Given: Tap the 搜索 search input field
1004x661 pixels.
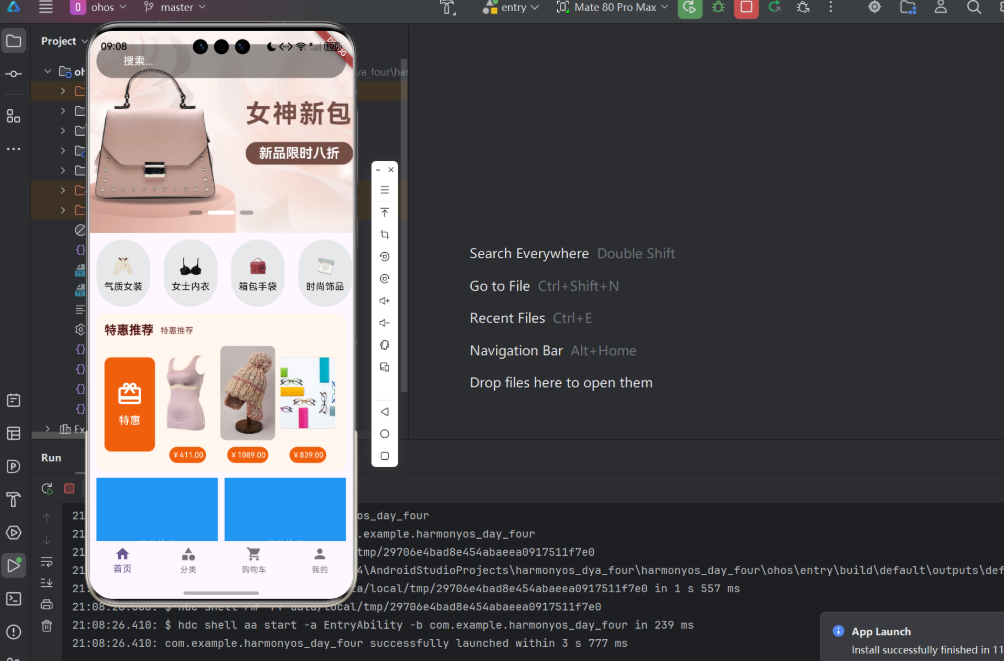Looking at the screenshot, I should [x=220, y=62].
